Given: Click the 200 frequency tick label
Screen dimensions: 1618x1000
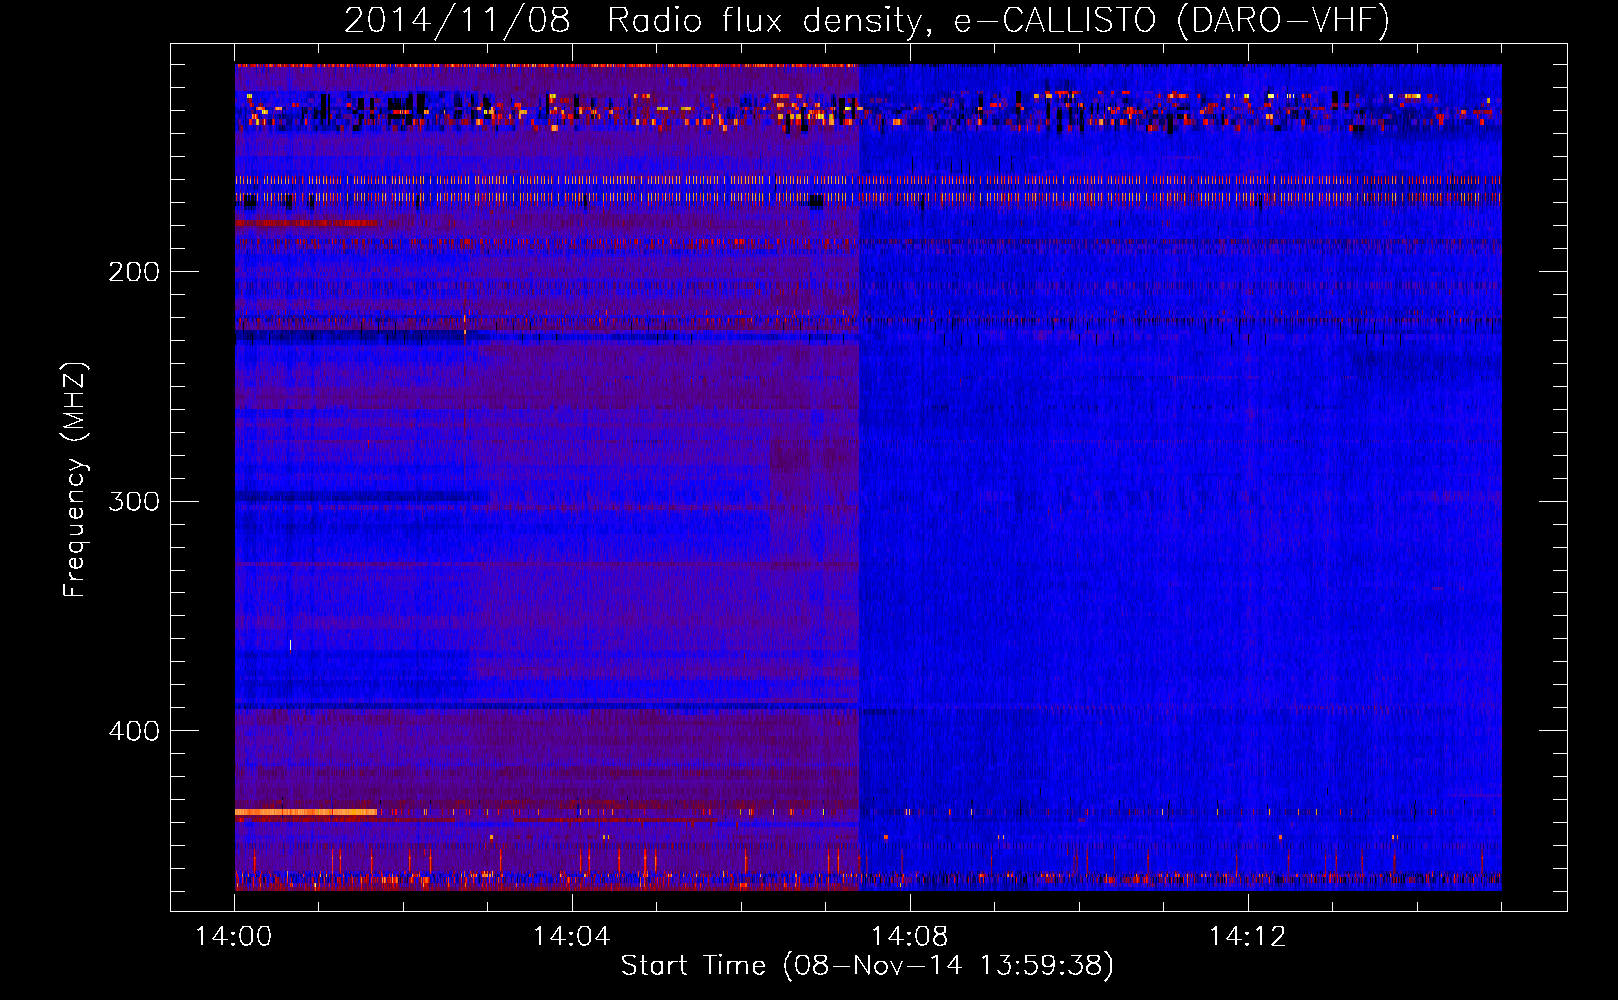Looking at the screenshot, I should 134,272.
